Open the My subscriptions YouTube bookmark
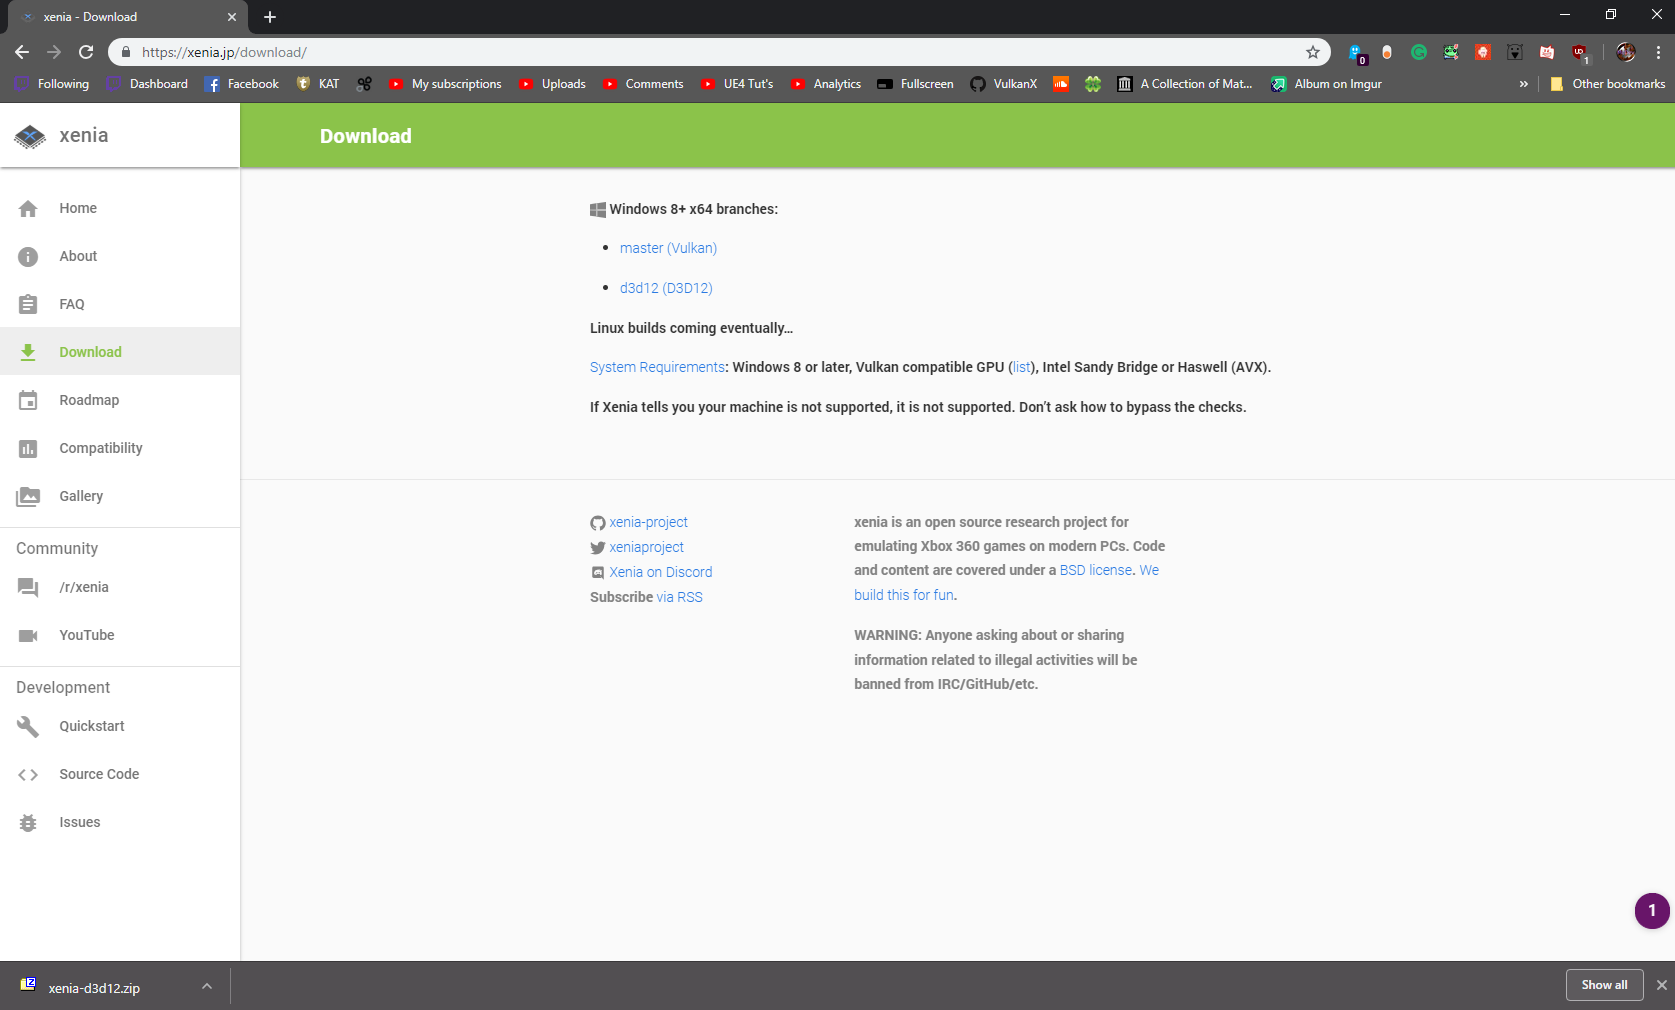This screenshot has height=1010, width=1675. (x=446, y=84)
